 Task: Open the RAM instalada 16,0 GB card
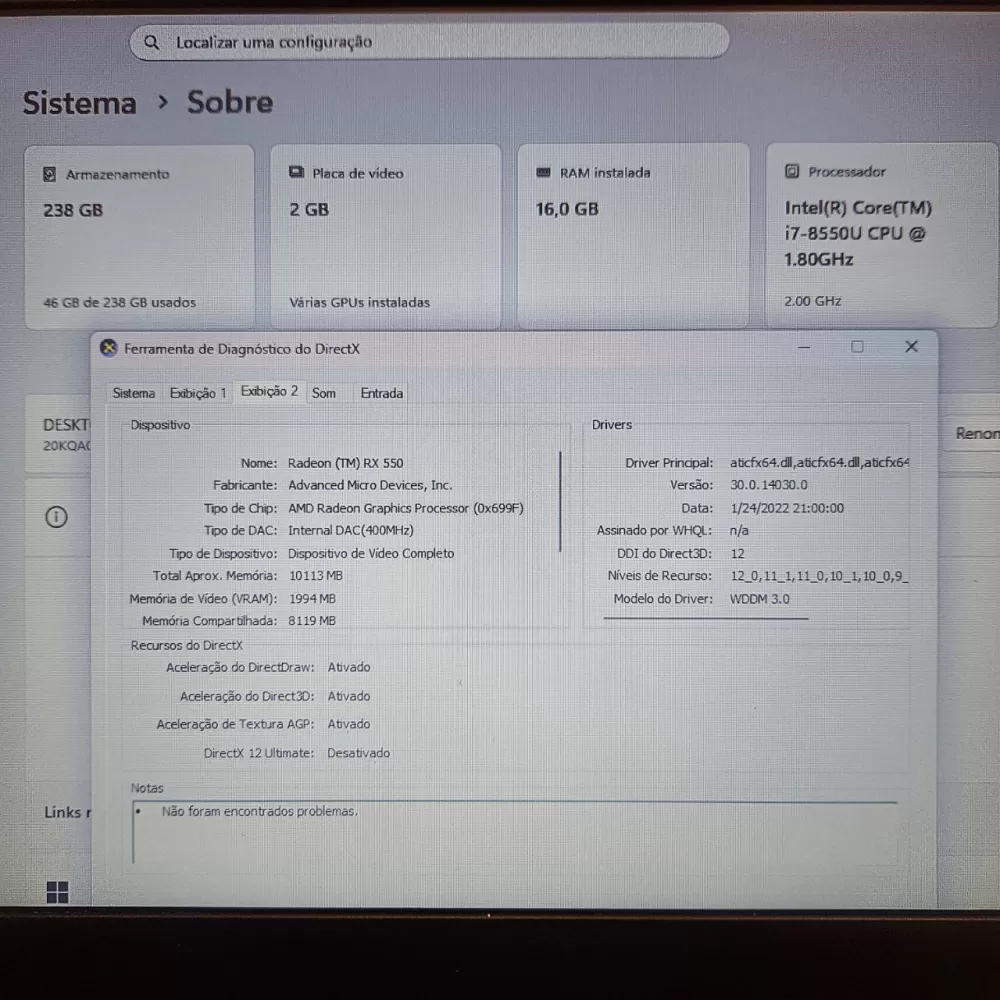coord(633,236)
